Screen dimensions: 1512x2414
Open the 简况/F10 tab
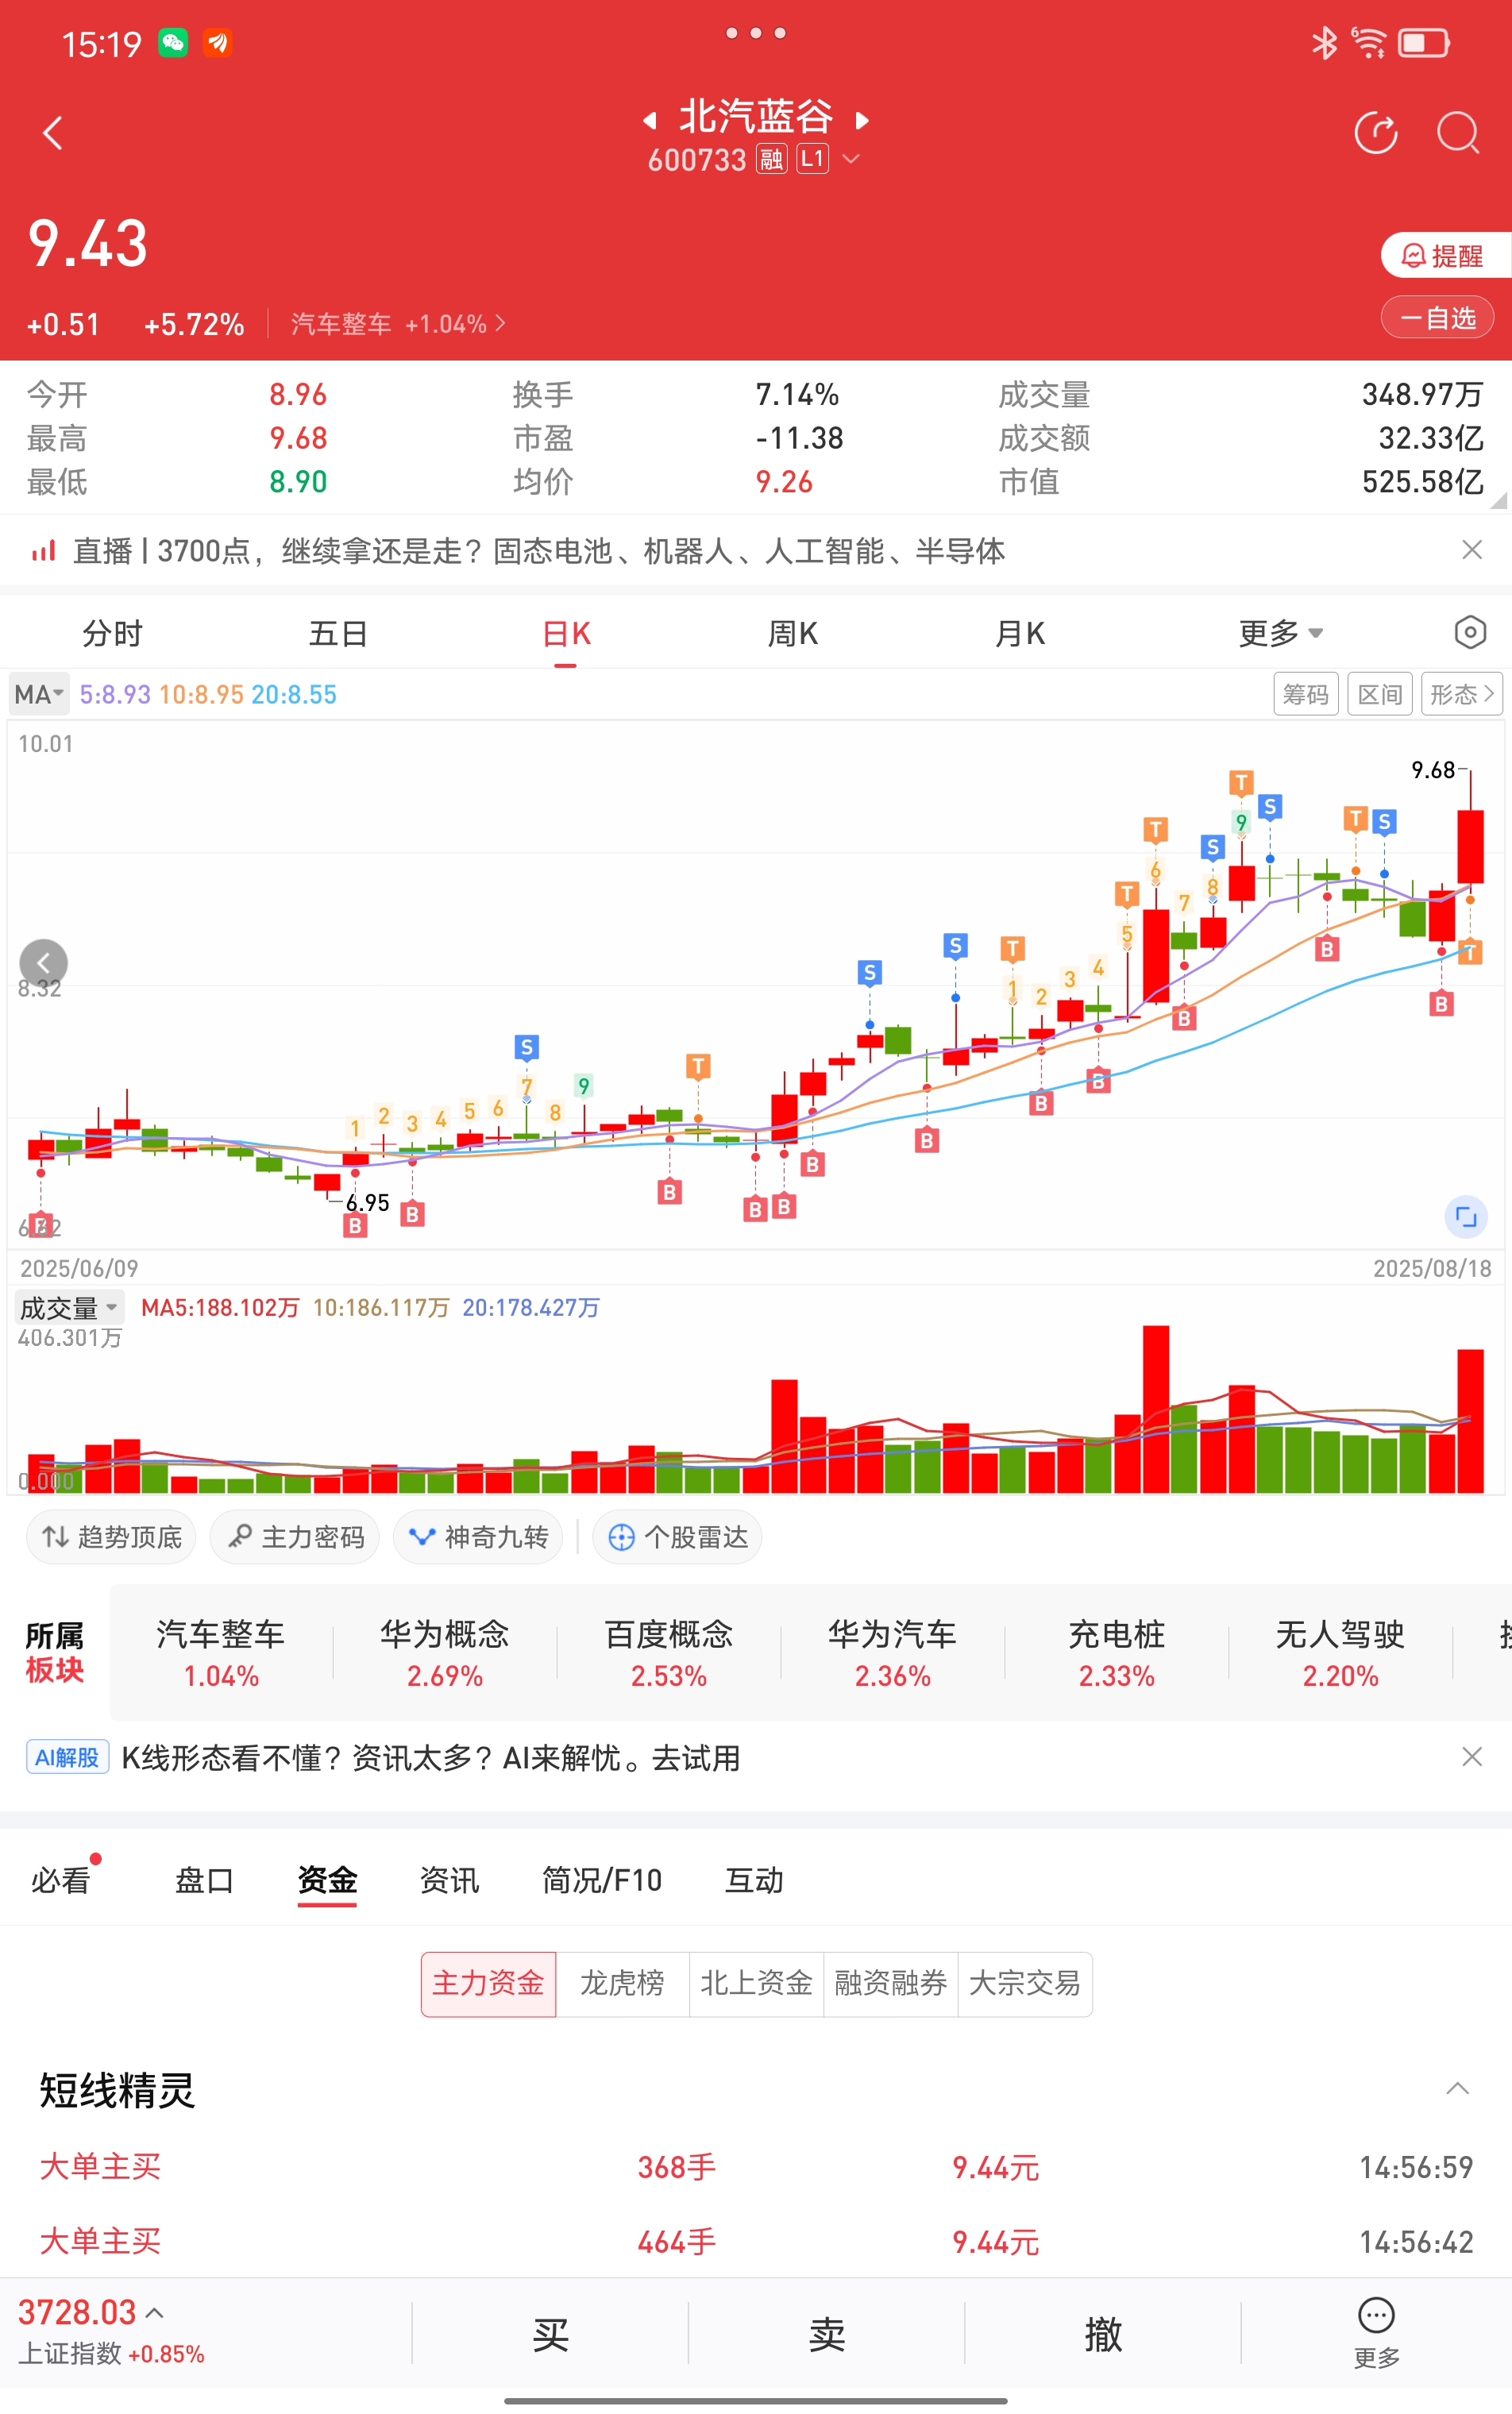[602, 1880]
